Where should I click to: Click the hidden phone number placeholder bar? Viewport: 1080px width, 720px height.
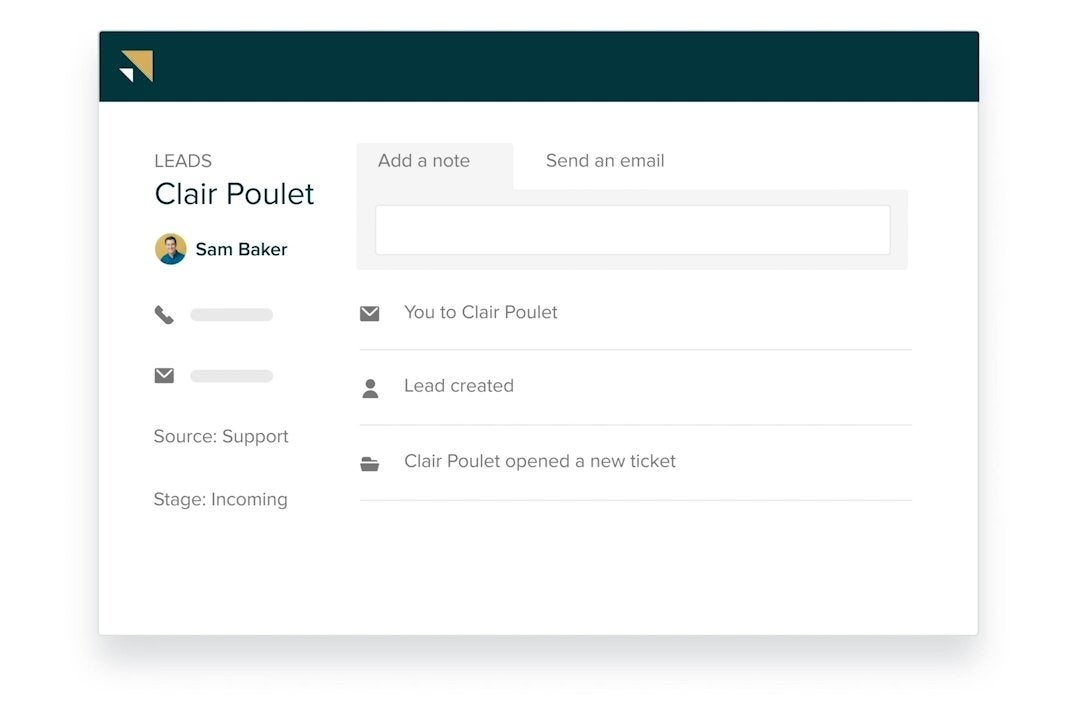tap(231, 313)
